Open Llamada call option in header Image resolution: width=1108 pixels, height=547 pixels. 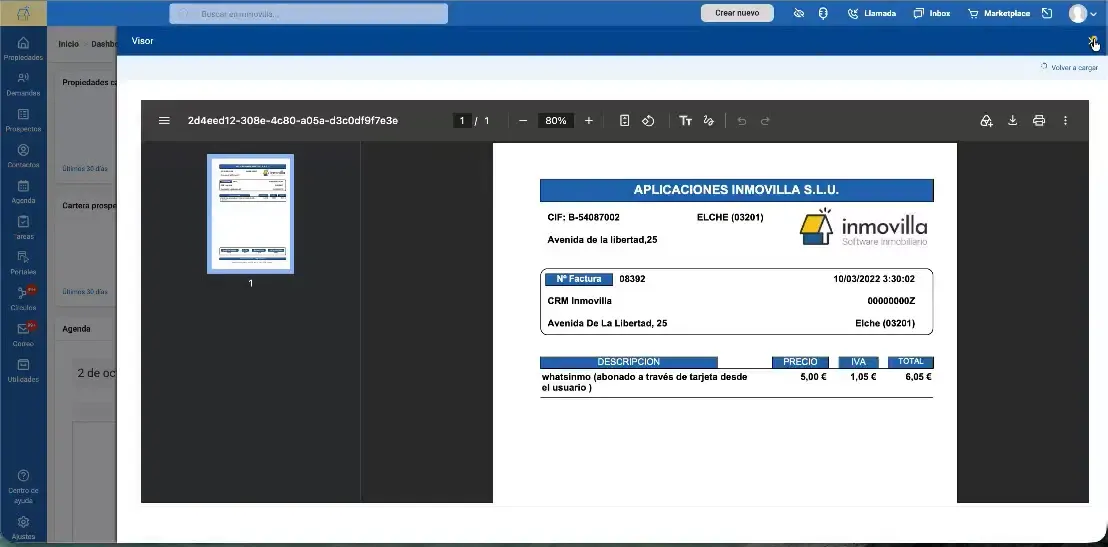coord(872,13)
